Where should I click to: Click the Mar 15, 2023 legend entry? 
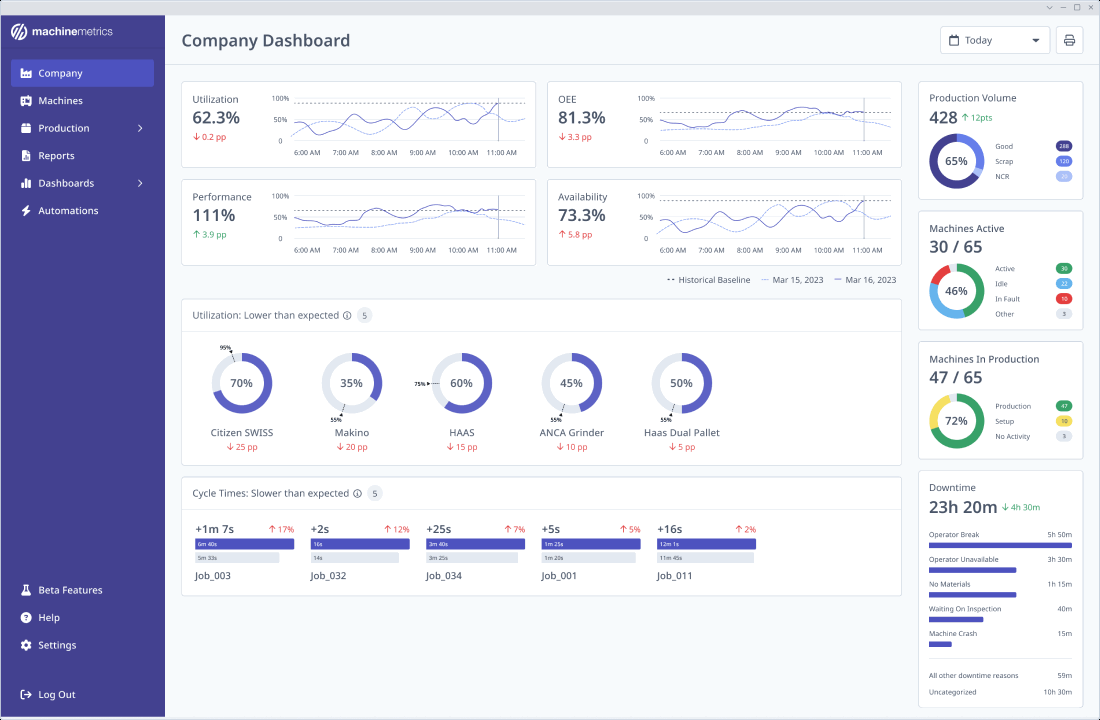click(792, 280)
